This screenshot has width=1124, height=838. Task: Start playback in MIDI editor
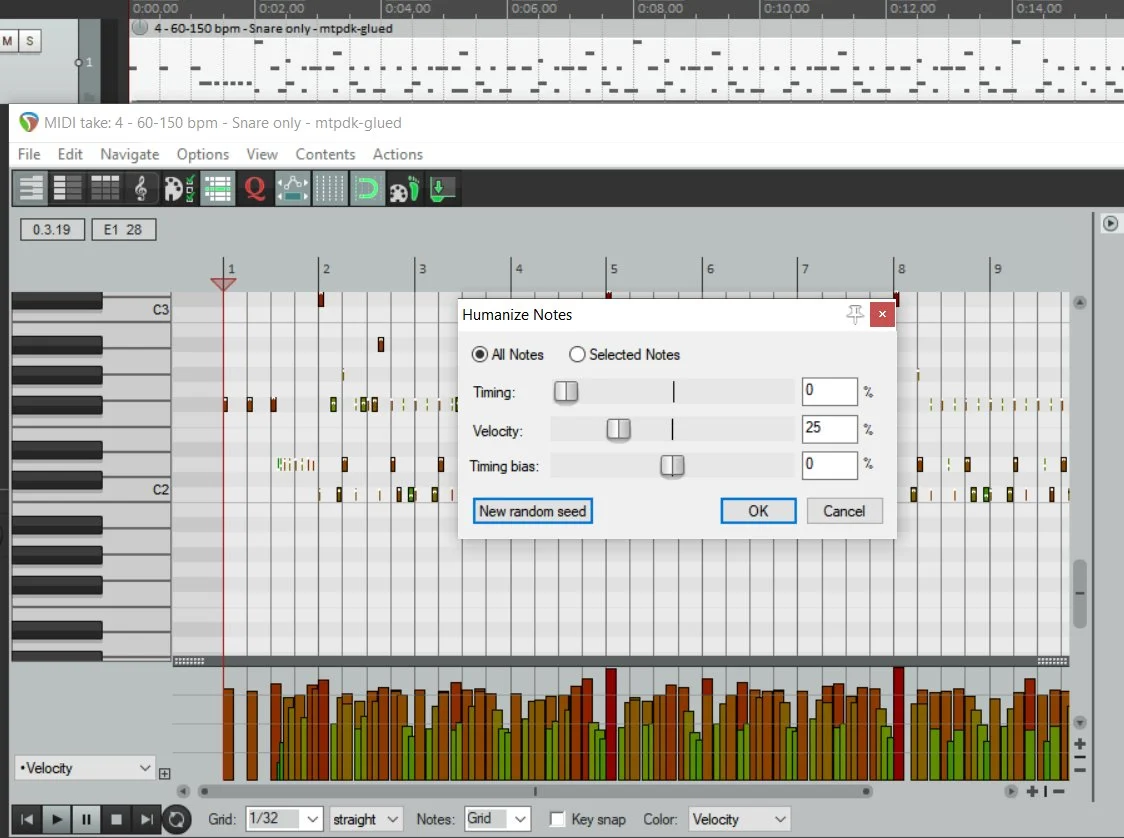tap(57, 819)
